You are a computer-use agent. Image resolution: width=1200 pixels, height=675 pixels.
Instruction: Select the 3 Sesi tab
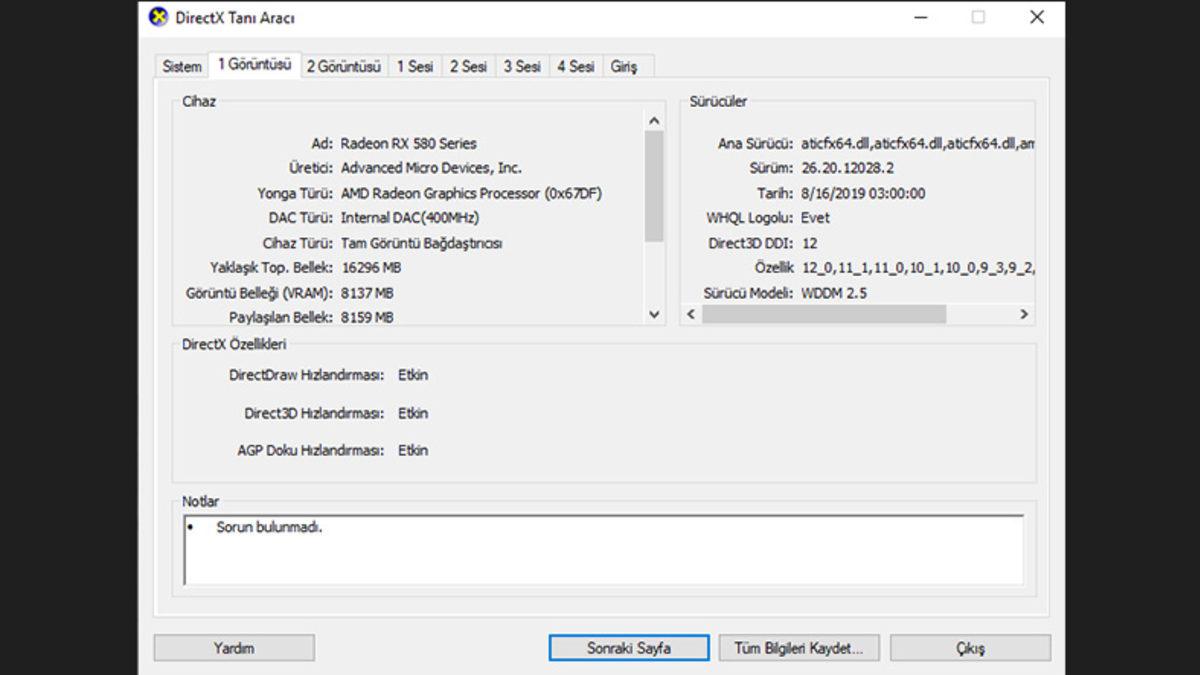click(x=522, y=67)
